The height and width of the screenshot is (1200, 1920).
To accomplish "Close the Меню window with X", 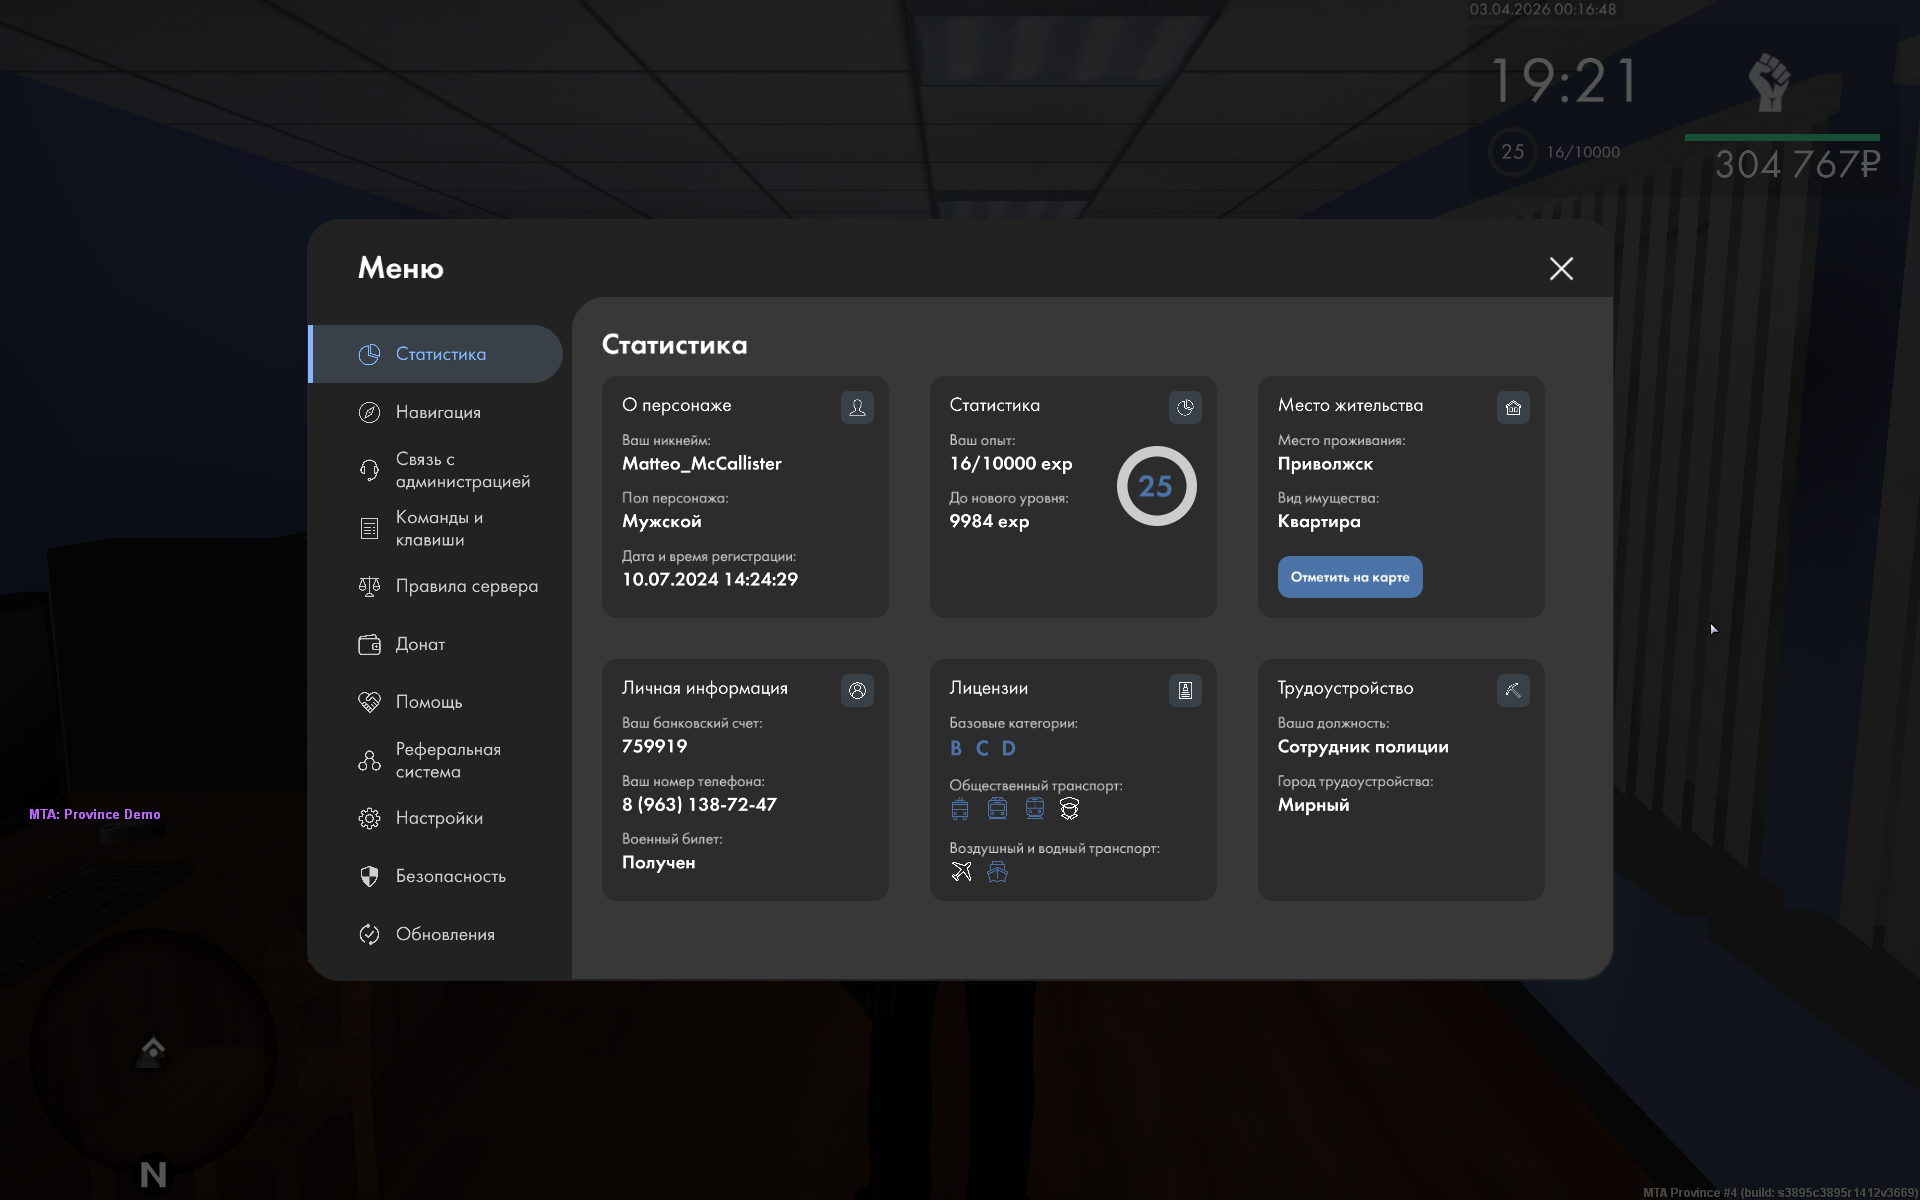I will [1561, 268].
